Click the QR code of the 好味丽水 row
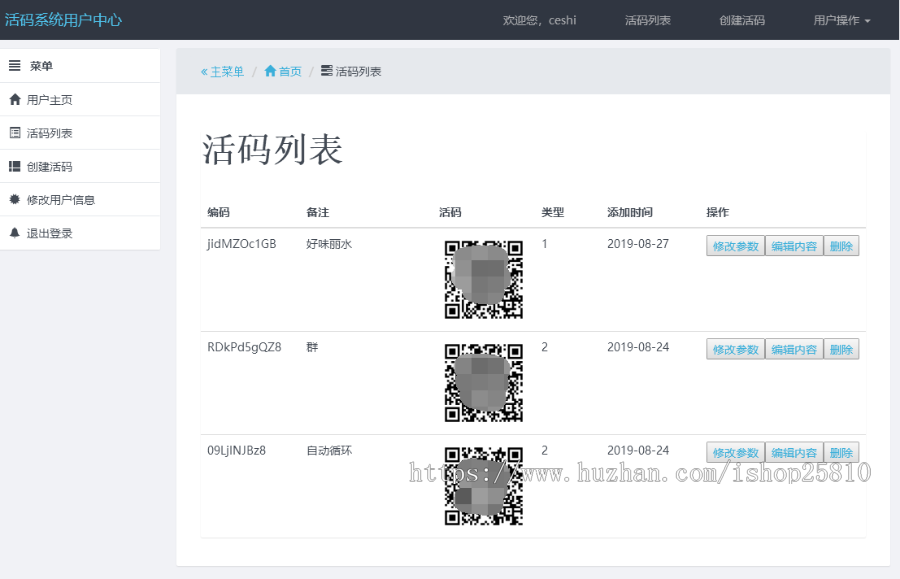This screenshot has width=900, height=579. click(483, 278)
